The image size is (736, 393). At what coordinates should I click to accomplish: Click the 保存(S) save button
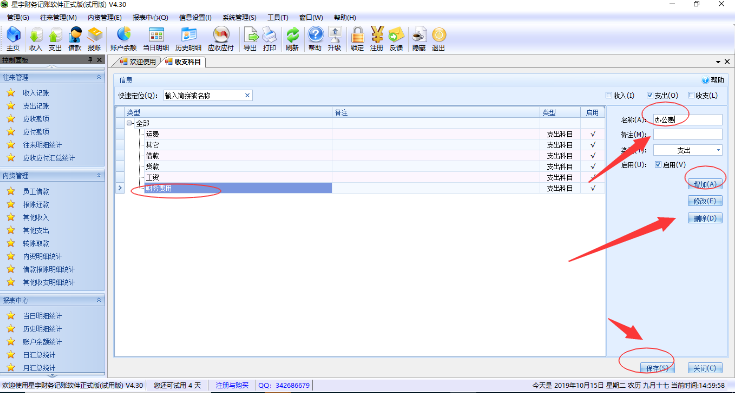[x=658, y=368]
